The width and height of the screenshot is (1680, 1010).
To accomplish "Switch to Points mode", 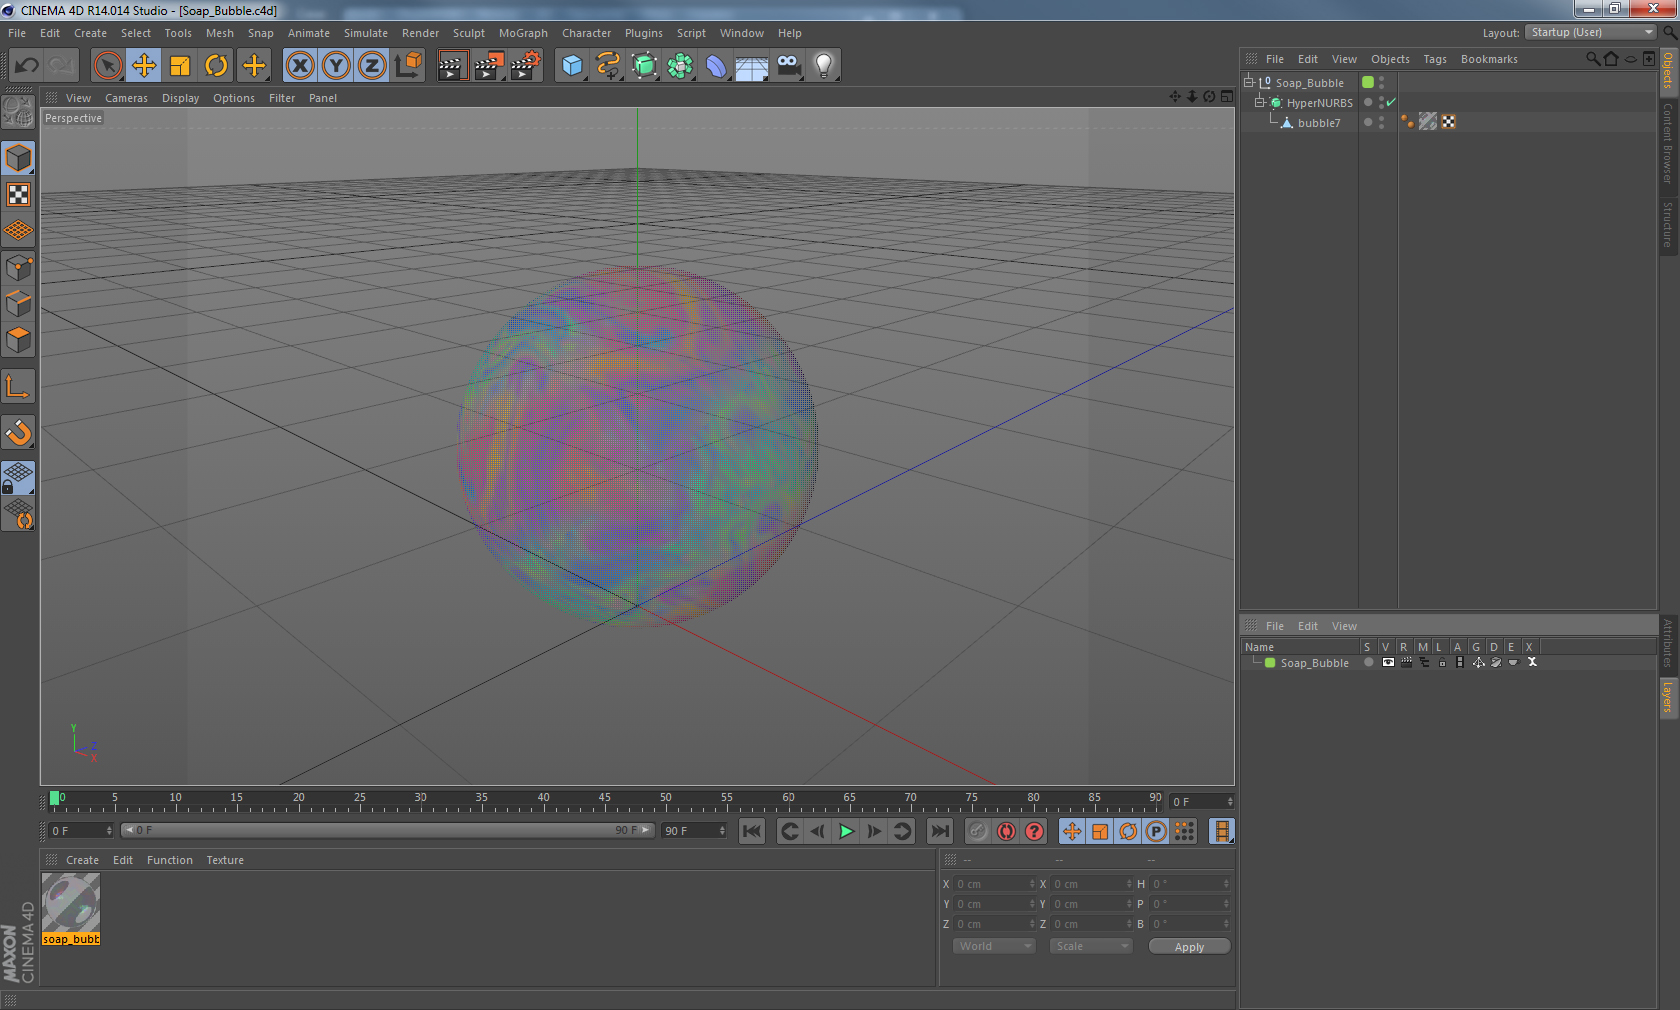I will [x=18, y=268].
